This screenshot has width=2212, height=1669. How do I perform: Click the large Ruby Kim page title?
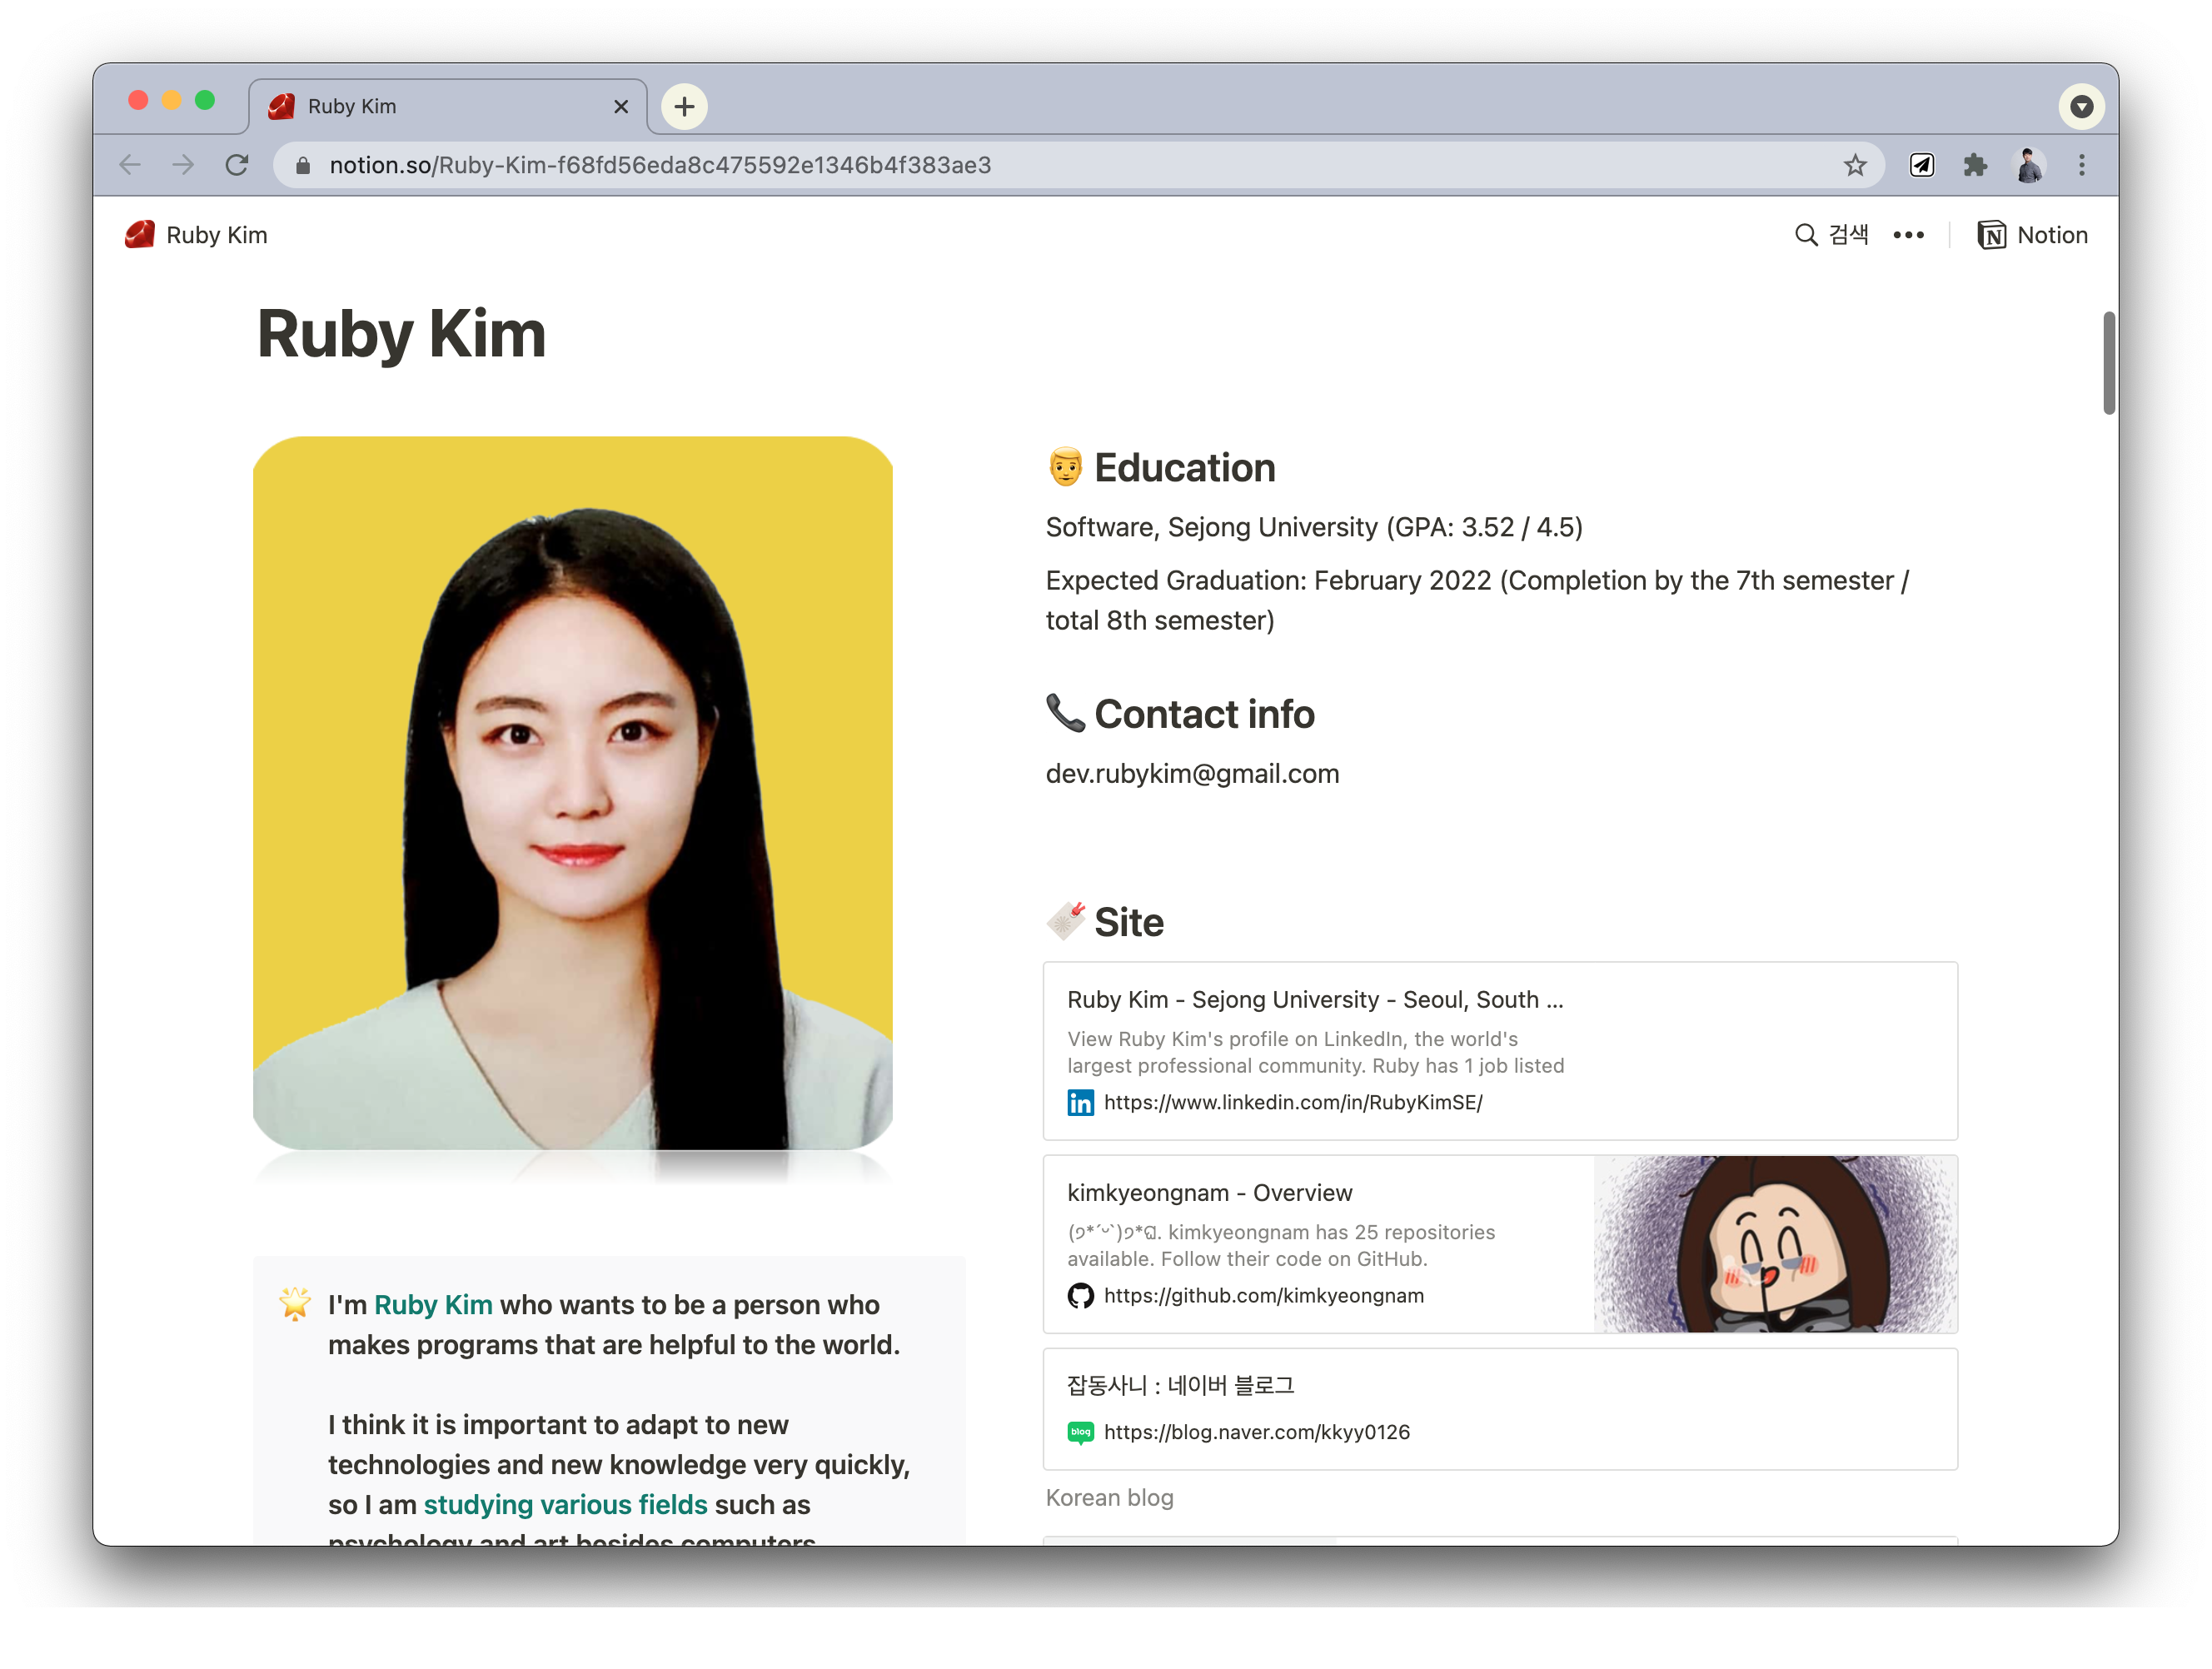pyautogui.click(x=401, y=334)
